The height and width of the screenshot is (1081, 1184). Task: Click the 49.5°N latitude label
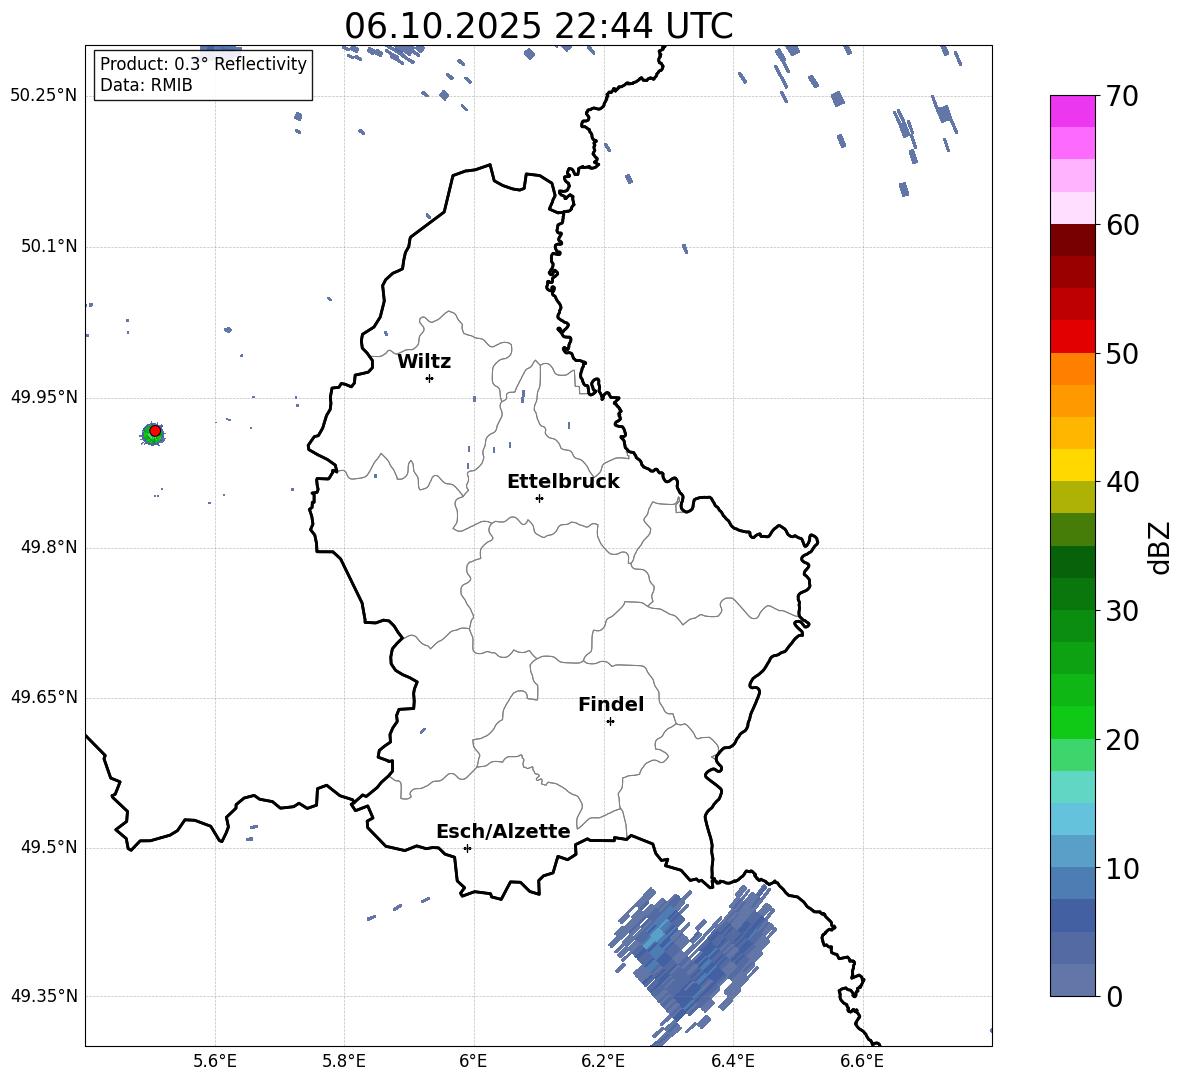coord(49,846)
